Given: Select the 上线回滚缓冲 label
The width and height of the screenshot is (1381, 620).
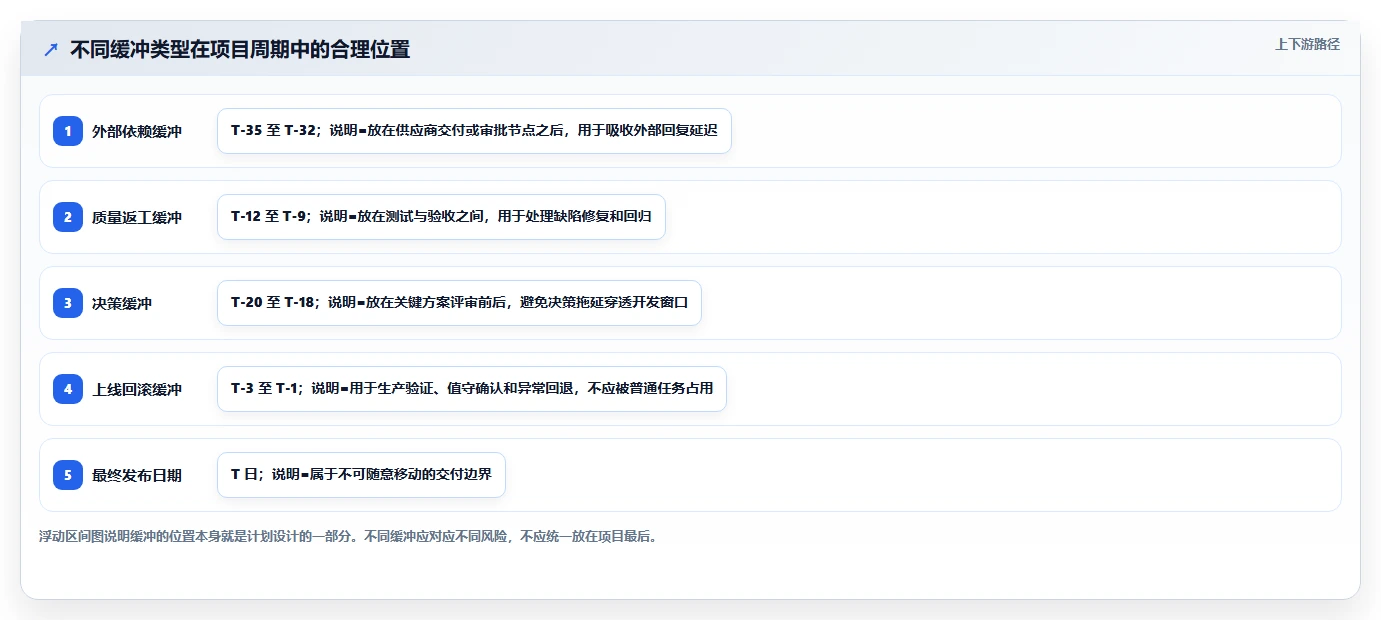Looking at the screenshot, I should pos(137,389).
